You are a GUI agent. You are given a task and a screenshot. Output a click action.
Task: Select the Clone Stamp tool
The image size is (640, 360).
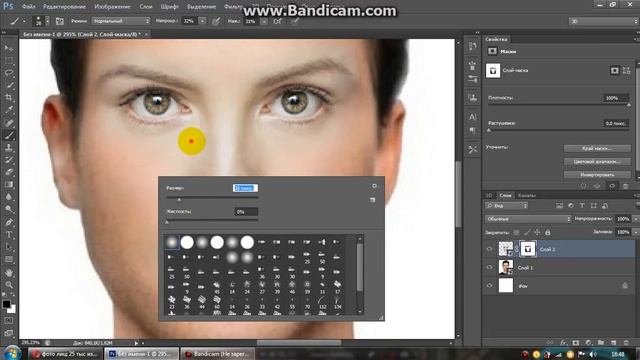9,147
